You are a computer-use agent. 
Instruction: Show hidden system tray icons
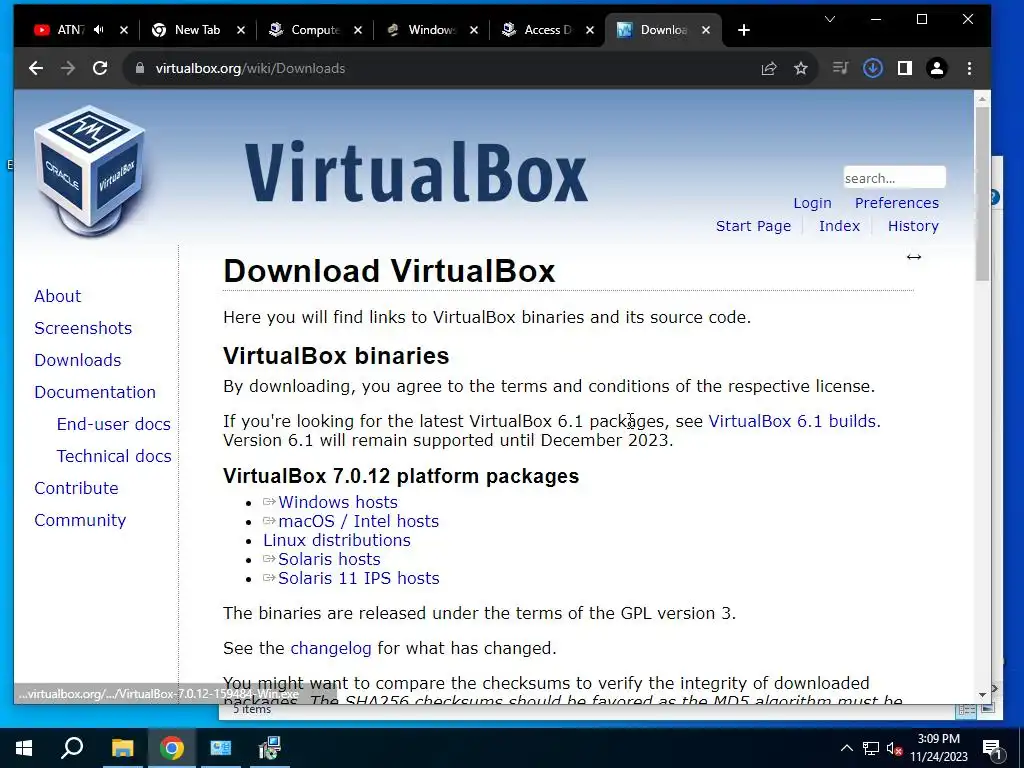tap(846, 748)
